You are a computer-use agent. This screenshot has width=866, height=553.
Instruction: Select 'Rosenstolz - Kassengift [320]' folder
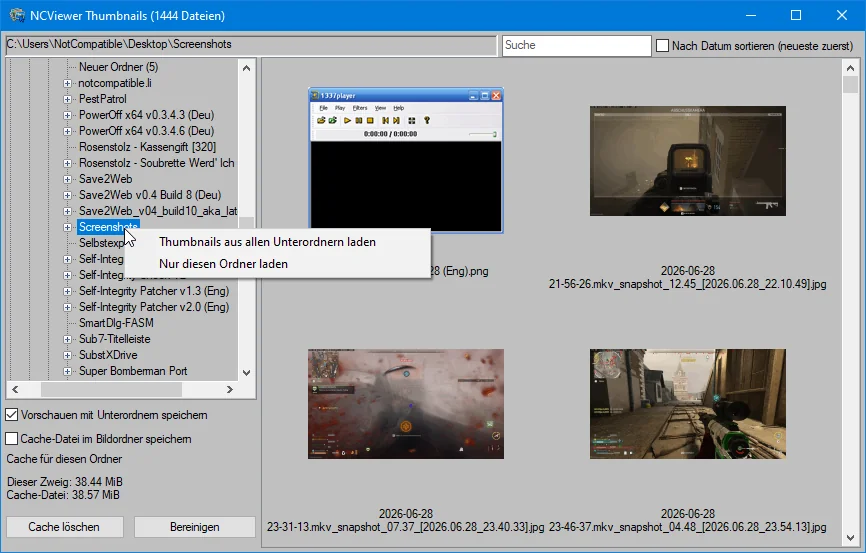(147, 147)
